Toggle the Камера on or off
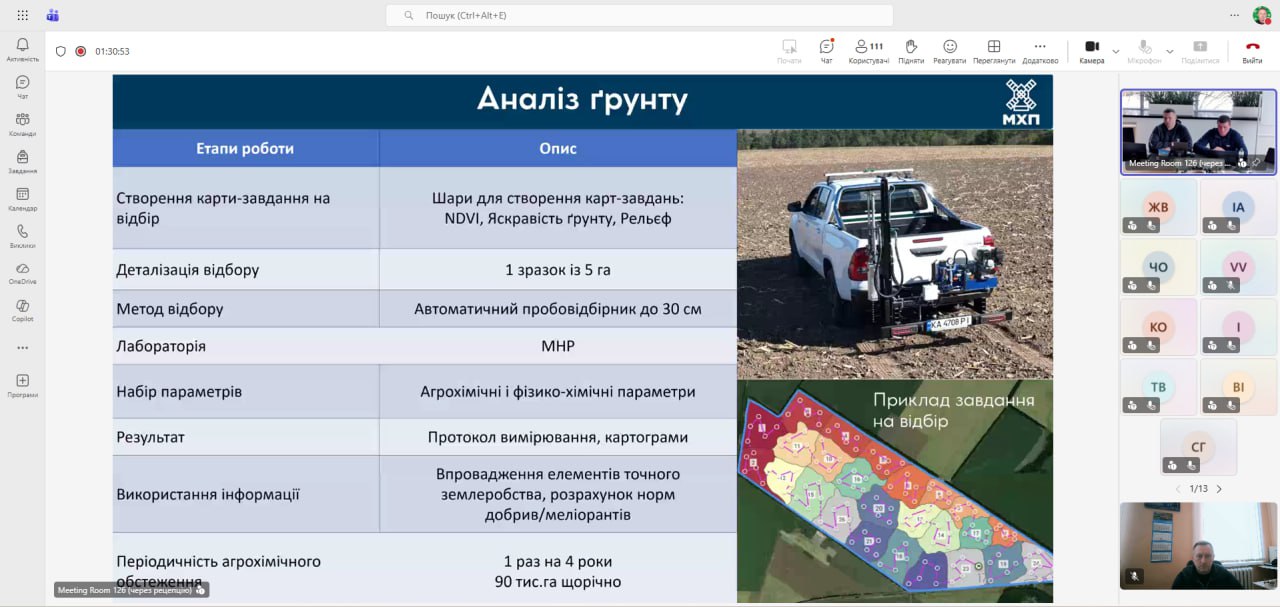Screen dimensions: 1280x607 (x=1092, y=50)
